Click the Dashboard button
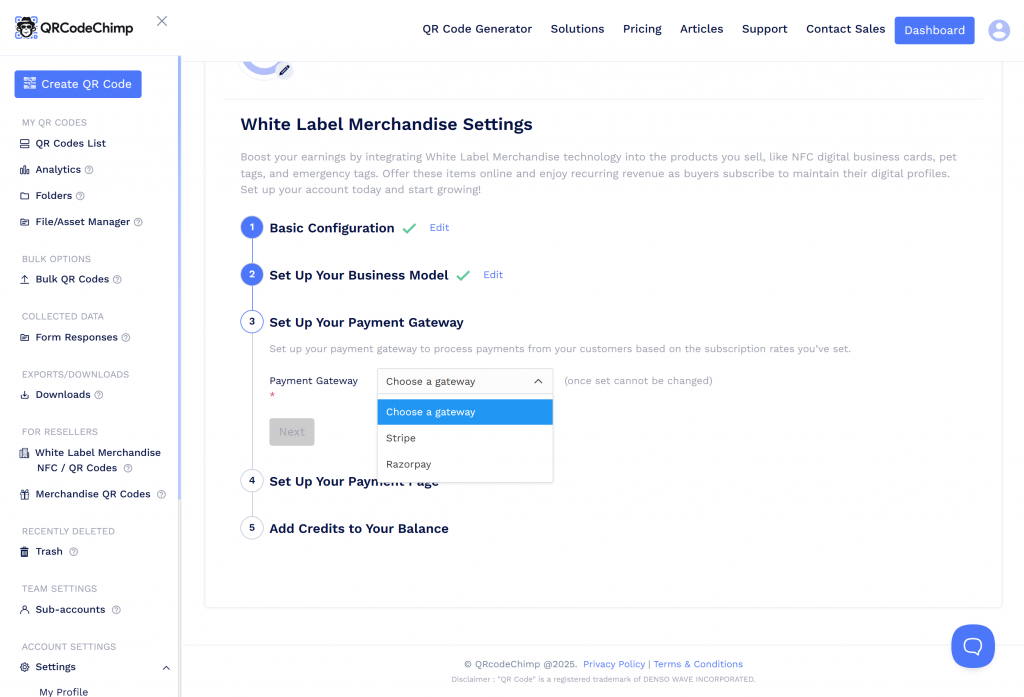The height and width of the screenshot is (697, 1024). 934,30
